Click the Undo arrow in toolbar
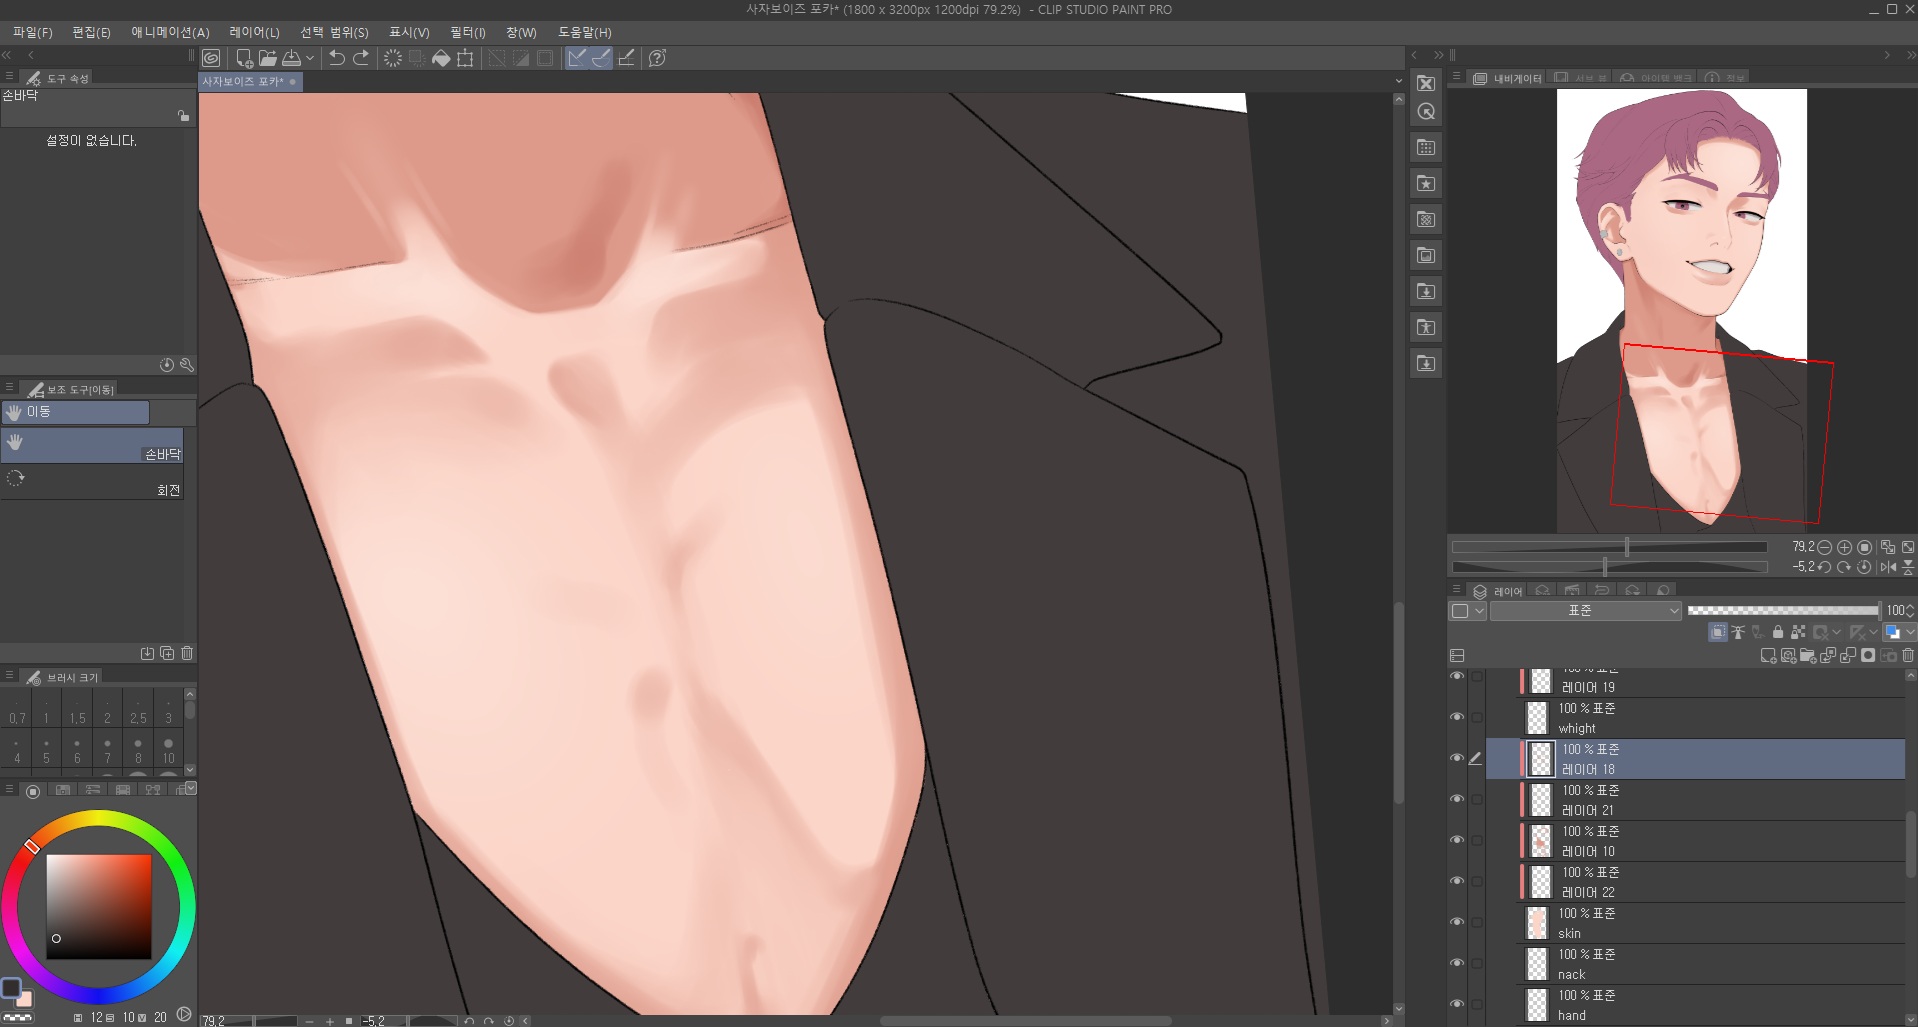The image size is (1918, 1027). 337,58
